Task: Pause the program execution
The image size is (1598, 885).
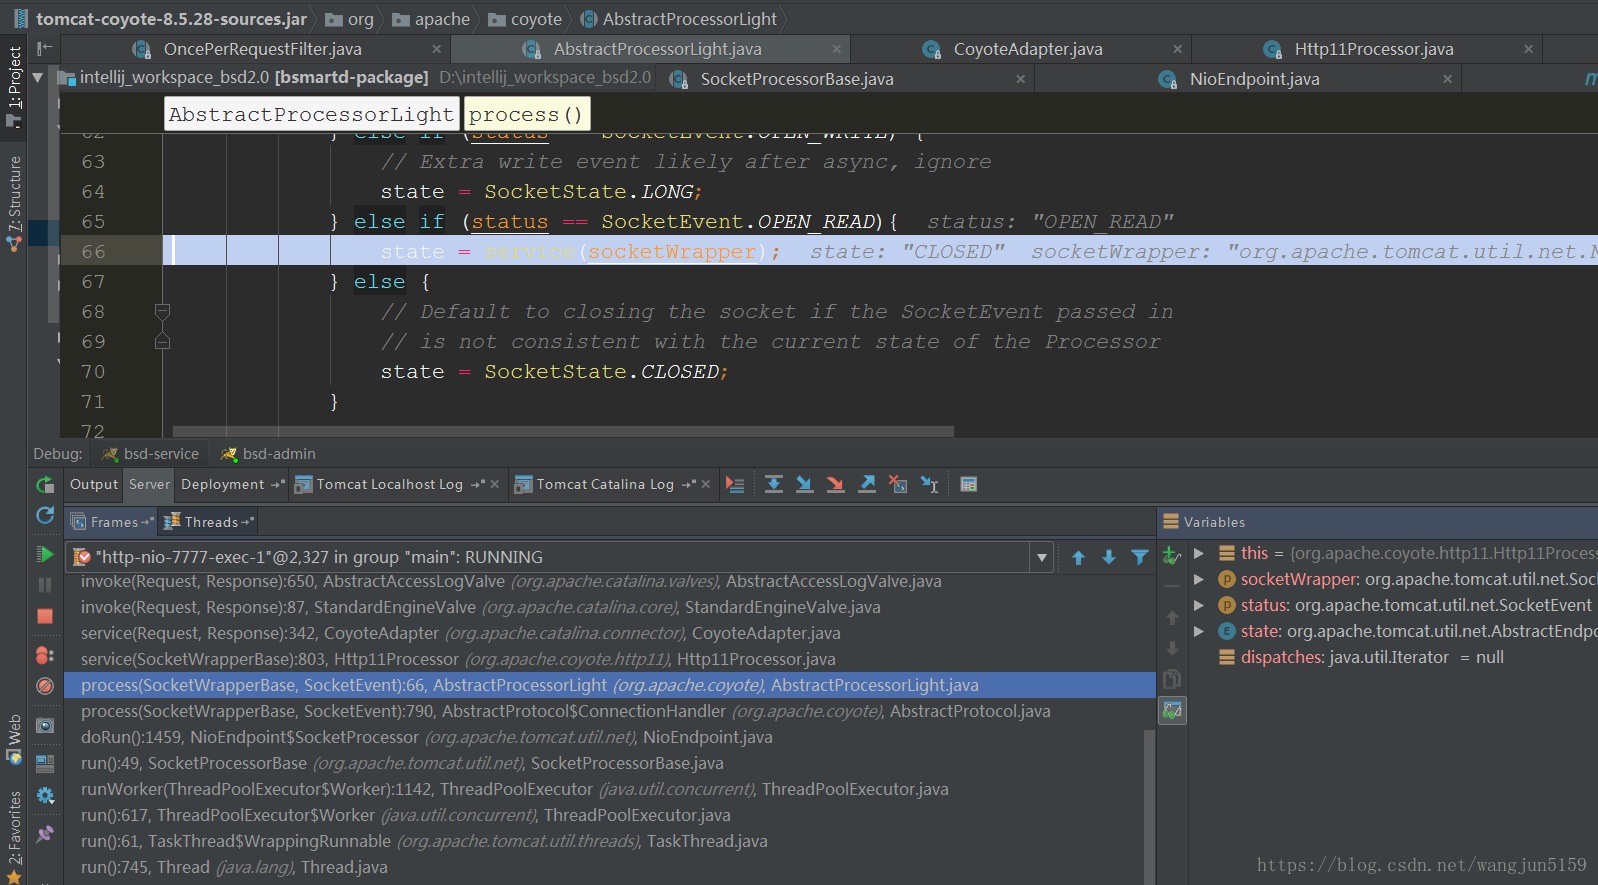Action: [x=45, y=585]
